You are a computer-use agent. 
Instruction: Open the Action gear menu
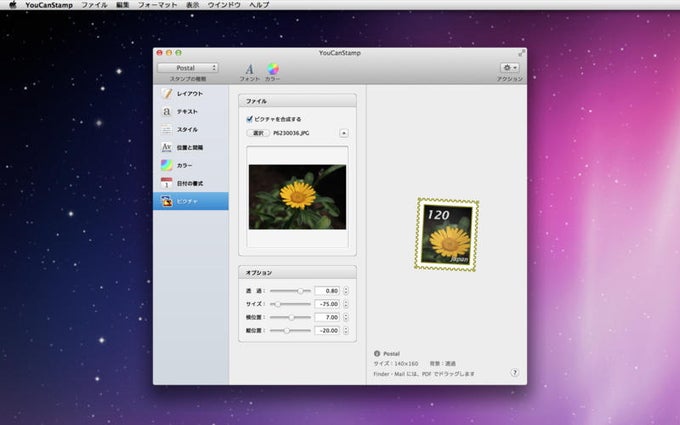pyautogui.click(x=510, y=68)
